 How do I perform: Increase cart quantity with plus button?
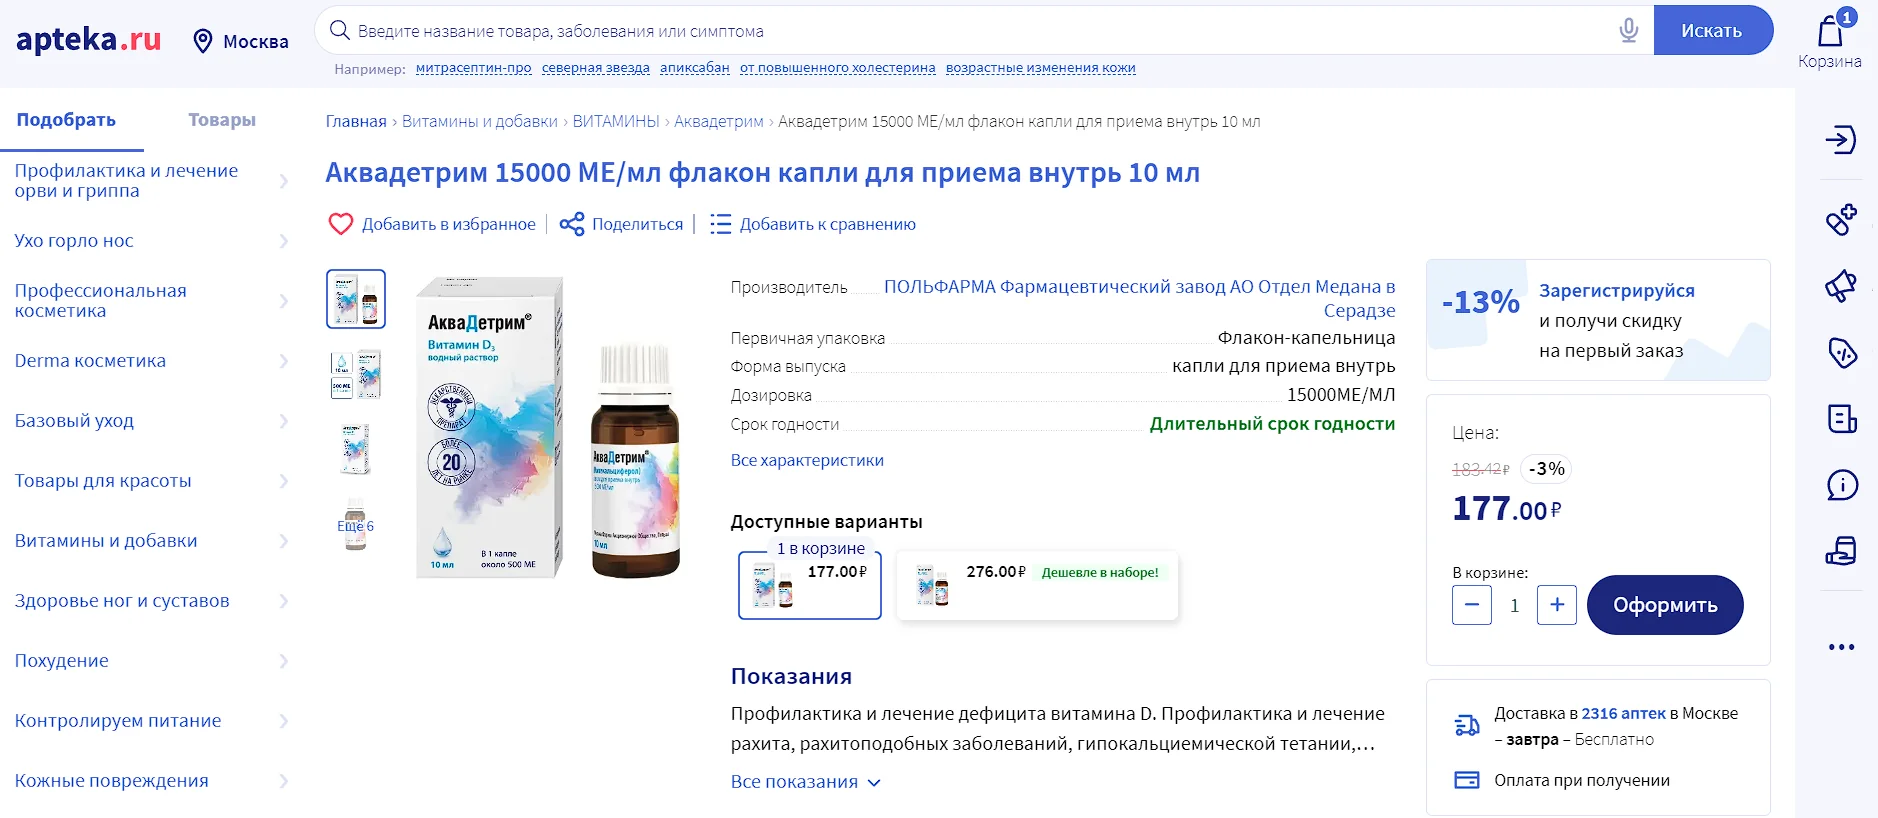(1556, 605)
